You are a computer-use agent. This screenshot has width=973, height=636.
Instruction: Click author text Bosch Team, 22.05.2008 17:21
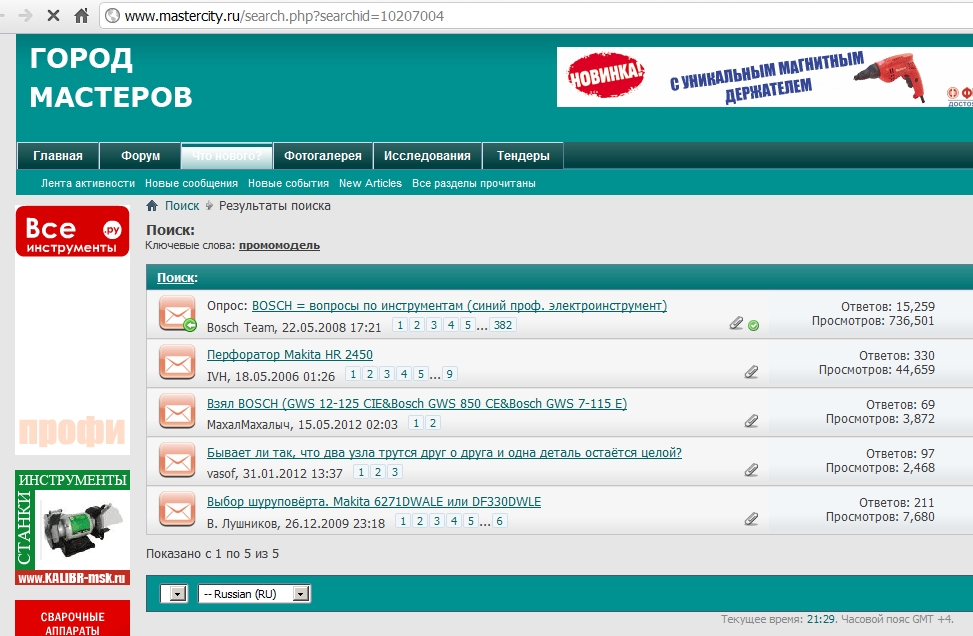coord(294,327)
